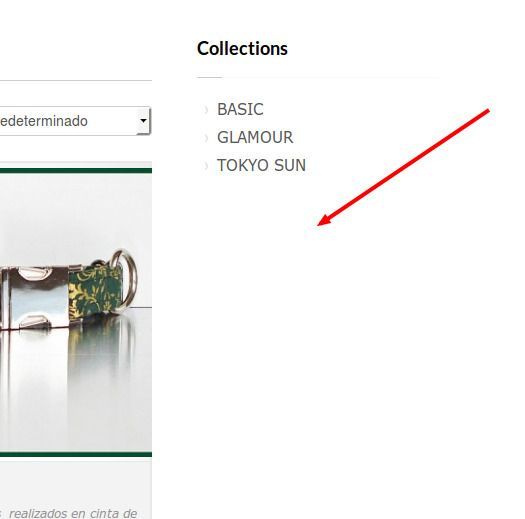Open the green dog collar product photo
Image resolution: width=525 pixels, height=519 pixels.
click(76, 312)
